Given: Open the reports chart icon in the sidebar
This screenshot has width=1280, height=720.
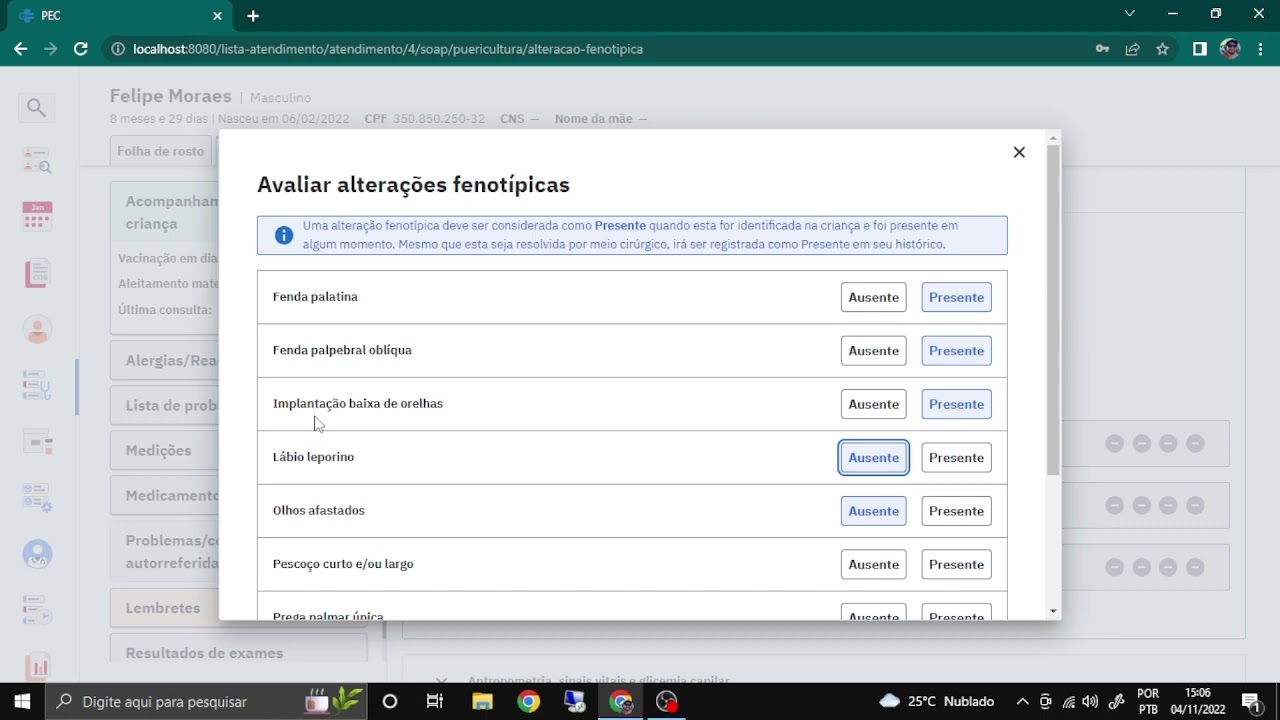Looking at the screenshot, I should point(37,666).
